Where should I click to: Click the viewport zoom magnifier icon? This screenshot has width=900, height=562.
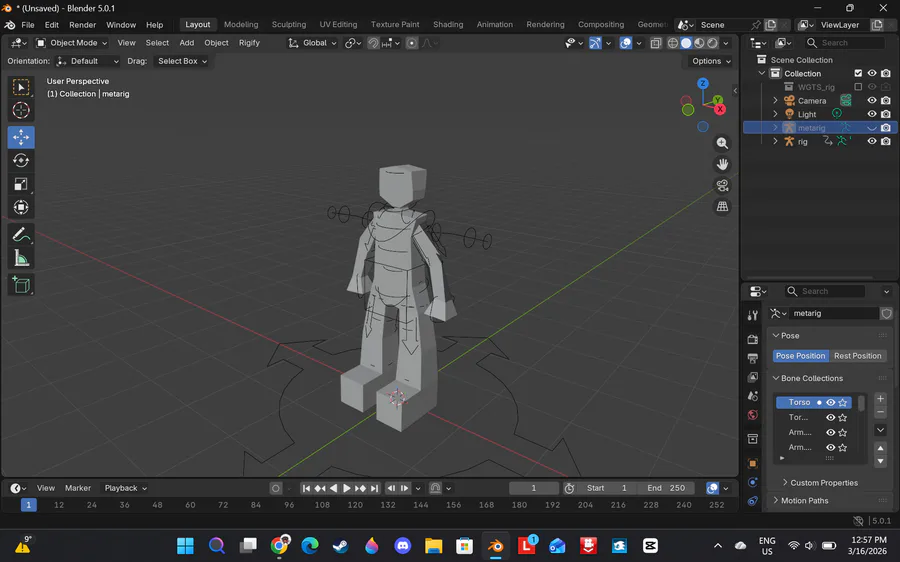pyautogui.click(x=722, y=144)
